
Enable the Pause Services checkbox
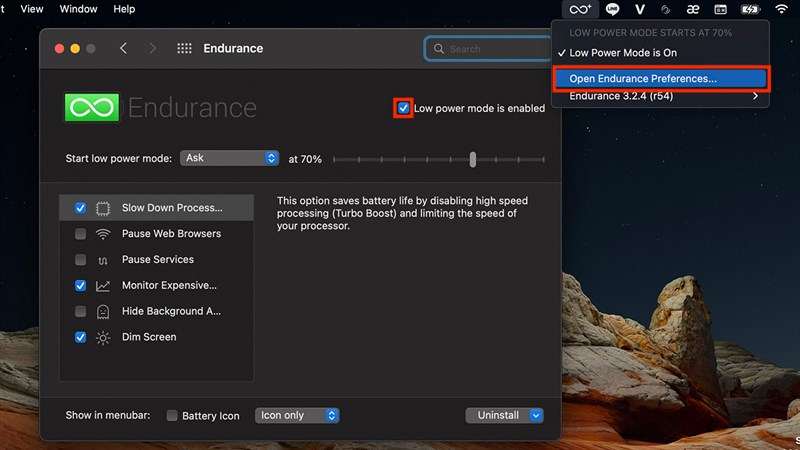(x=80, y=260)
